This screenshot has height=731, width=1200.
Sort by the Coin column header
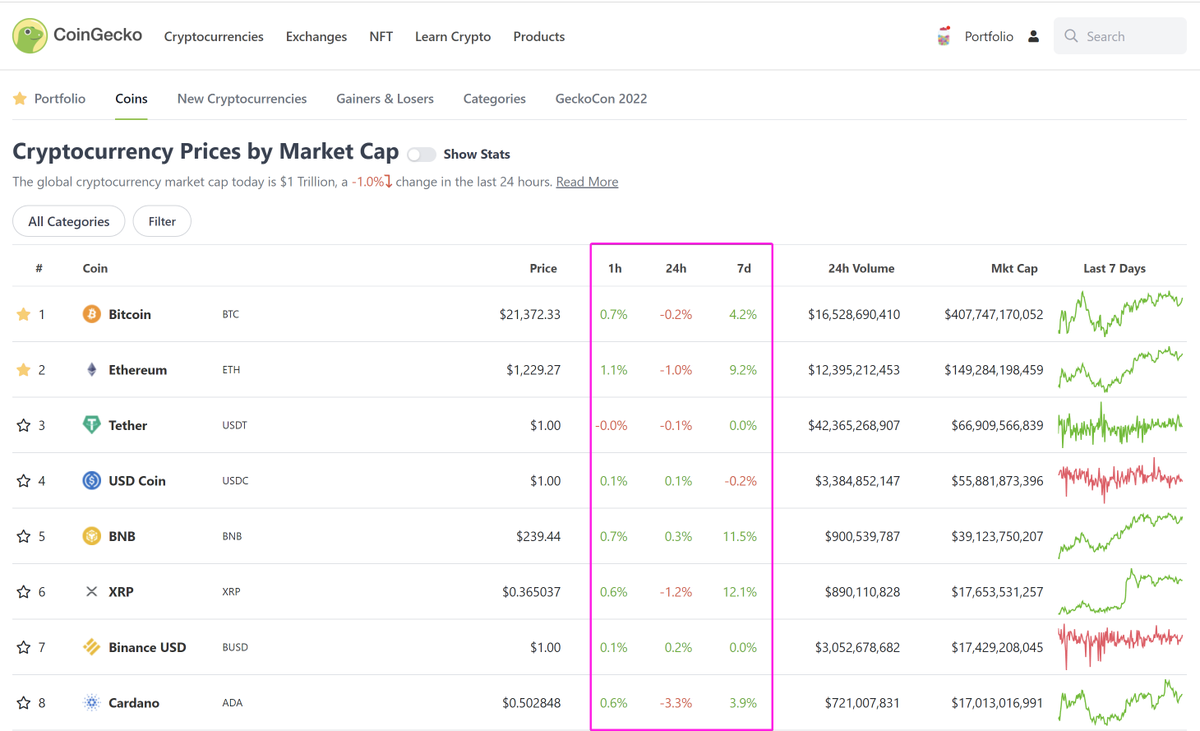[x=95, y=268]
